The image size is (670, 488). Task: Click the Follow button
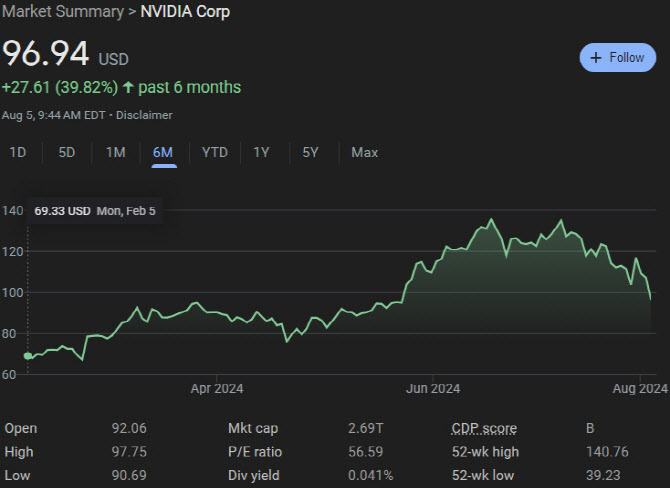617,57
